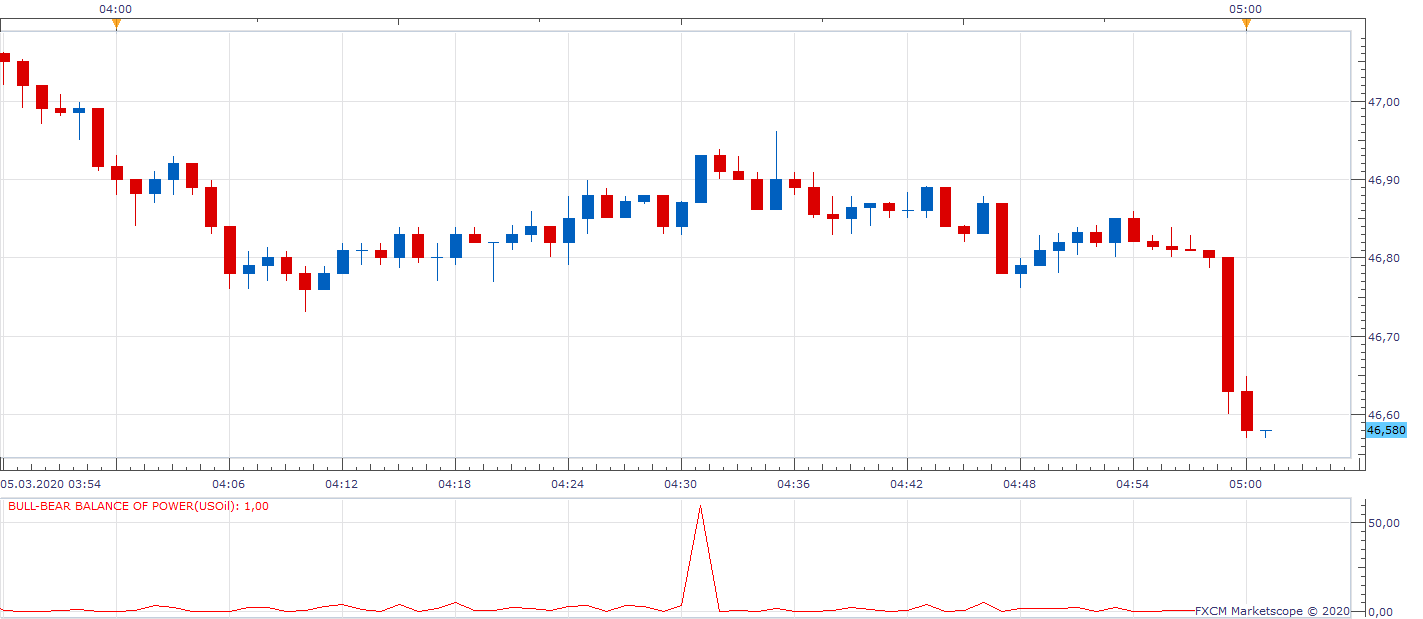Click the 04:36 time axis label
The image size is (1423, 619).
(x=794, y=483)
